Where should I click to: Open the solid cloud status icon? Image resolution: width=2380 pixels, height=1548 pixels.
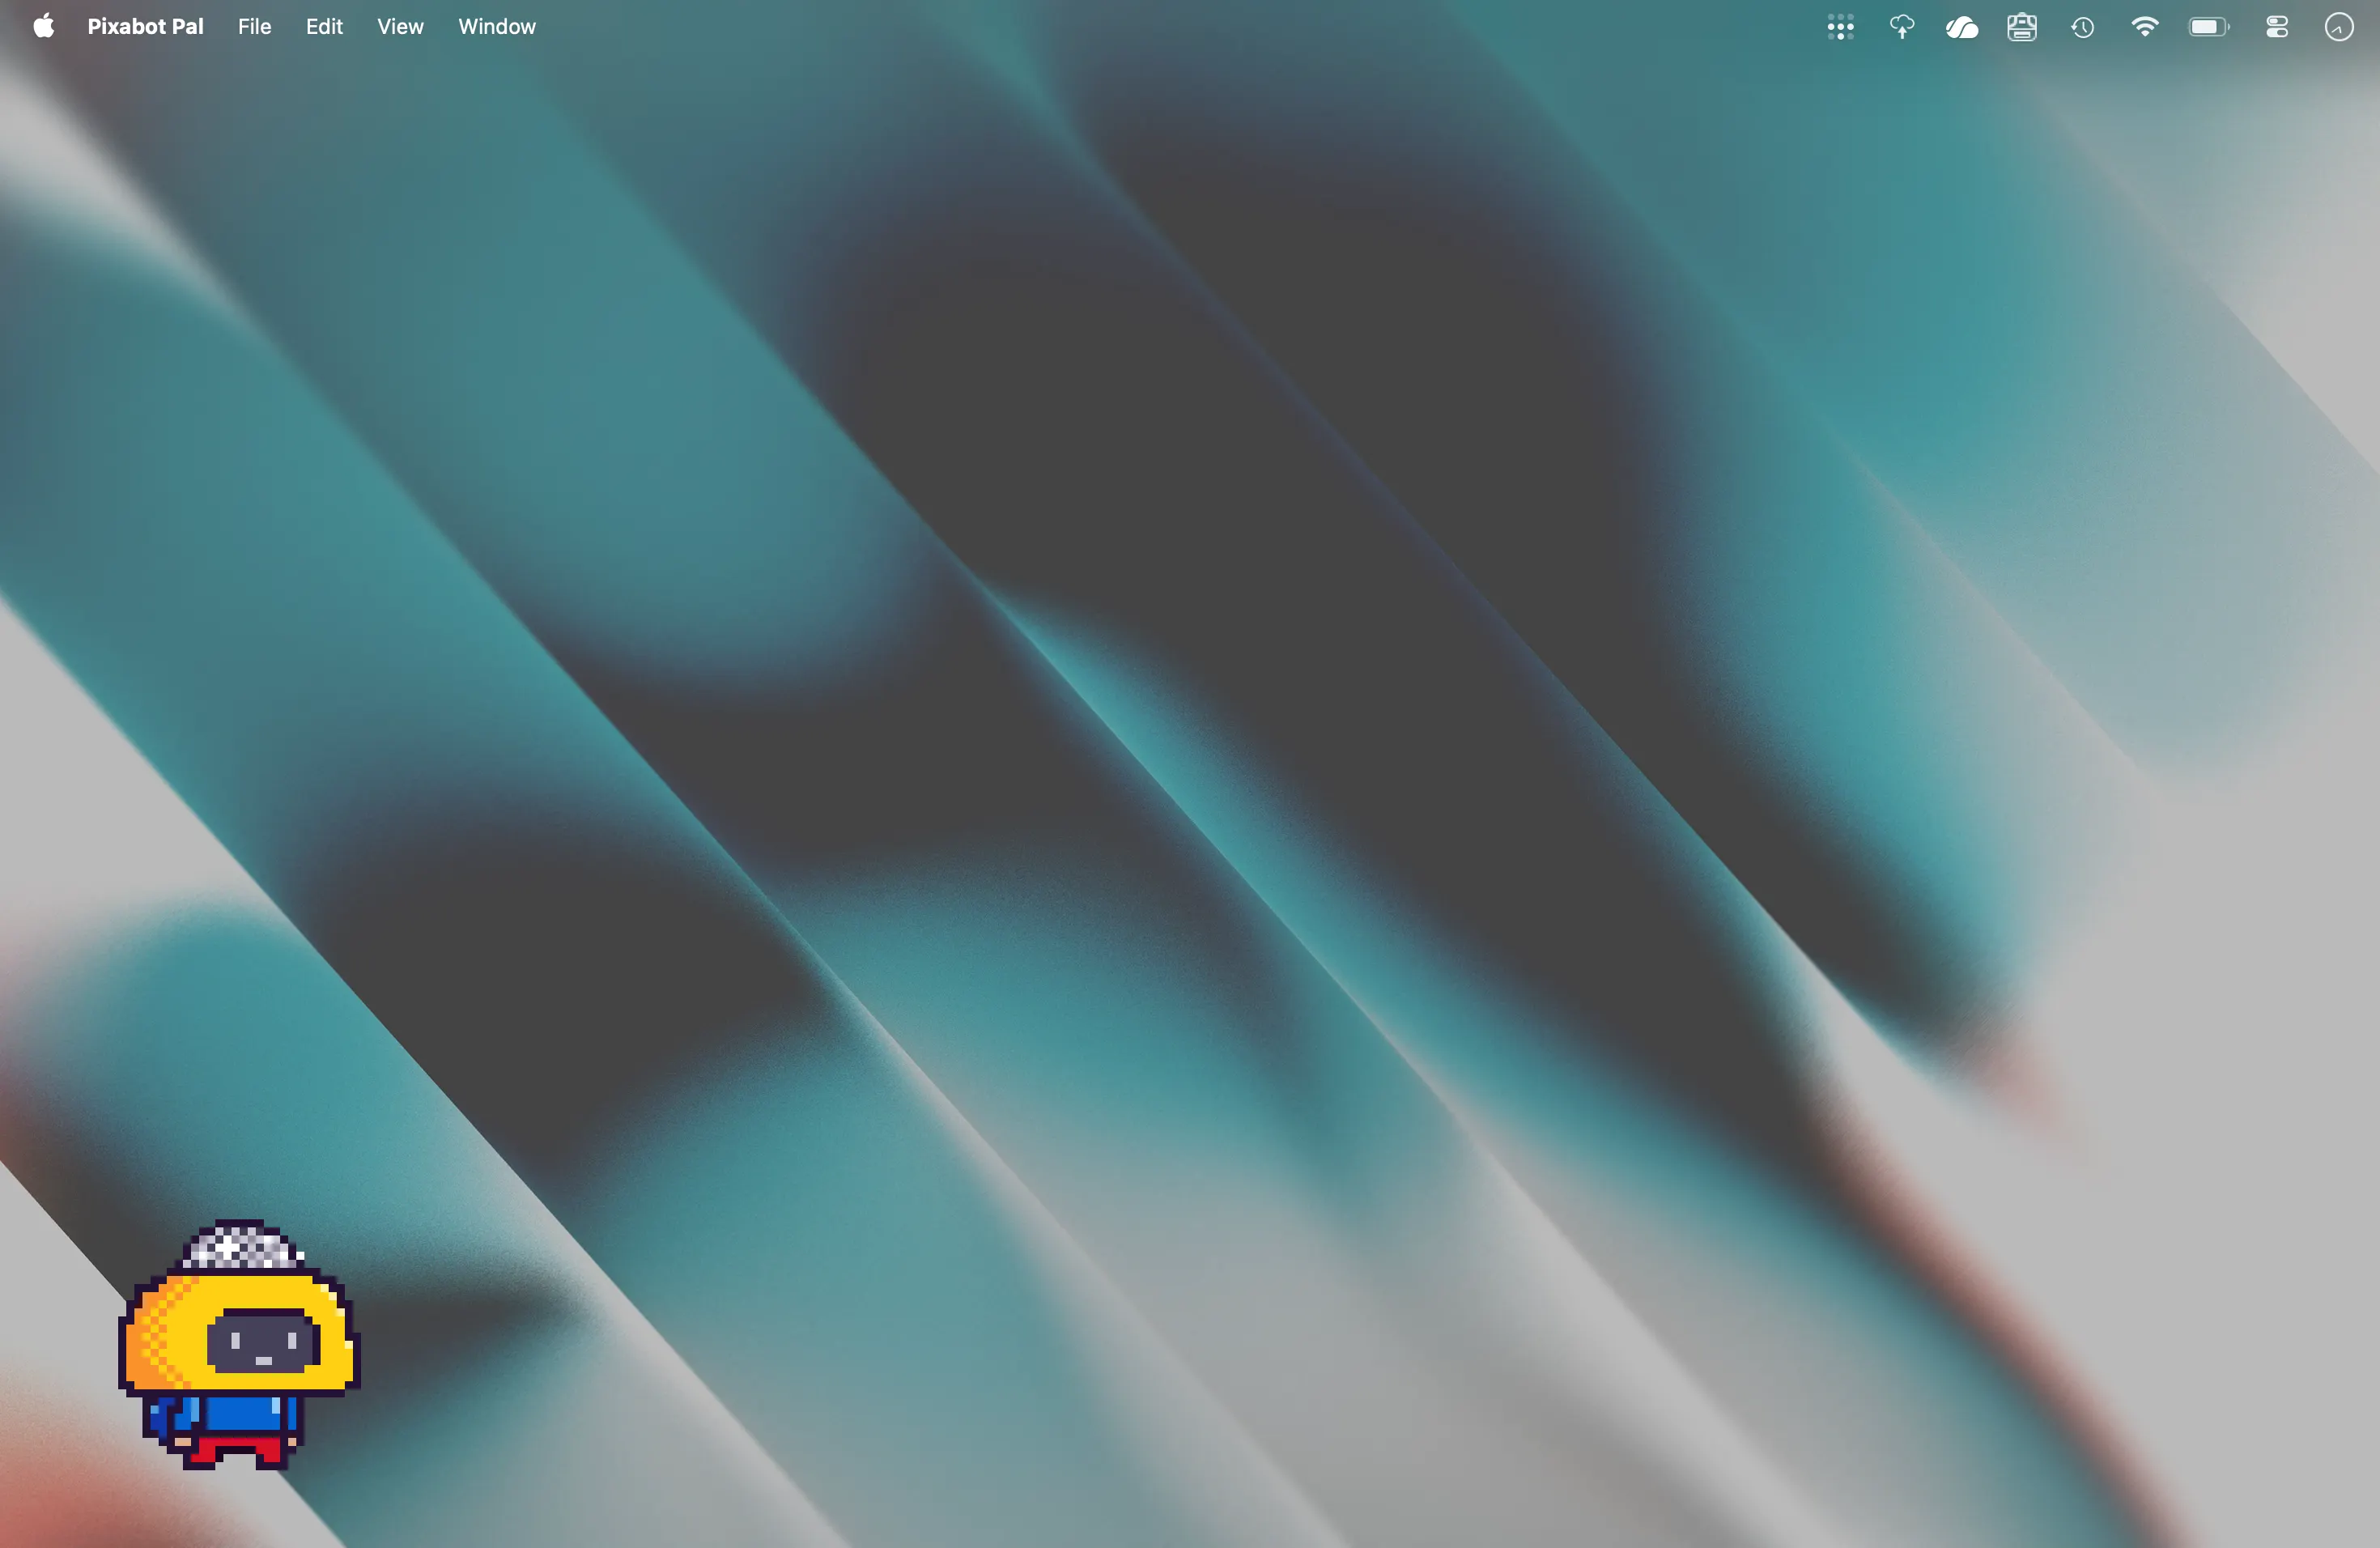click(x=1961, y=27)
